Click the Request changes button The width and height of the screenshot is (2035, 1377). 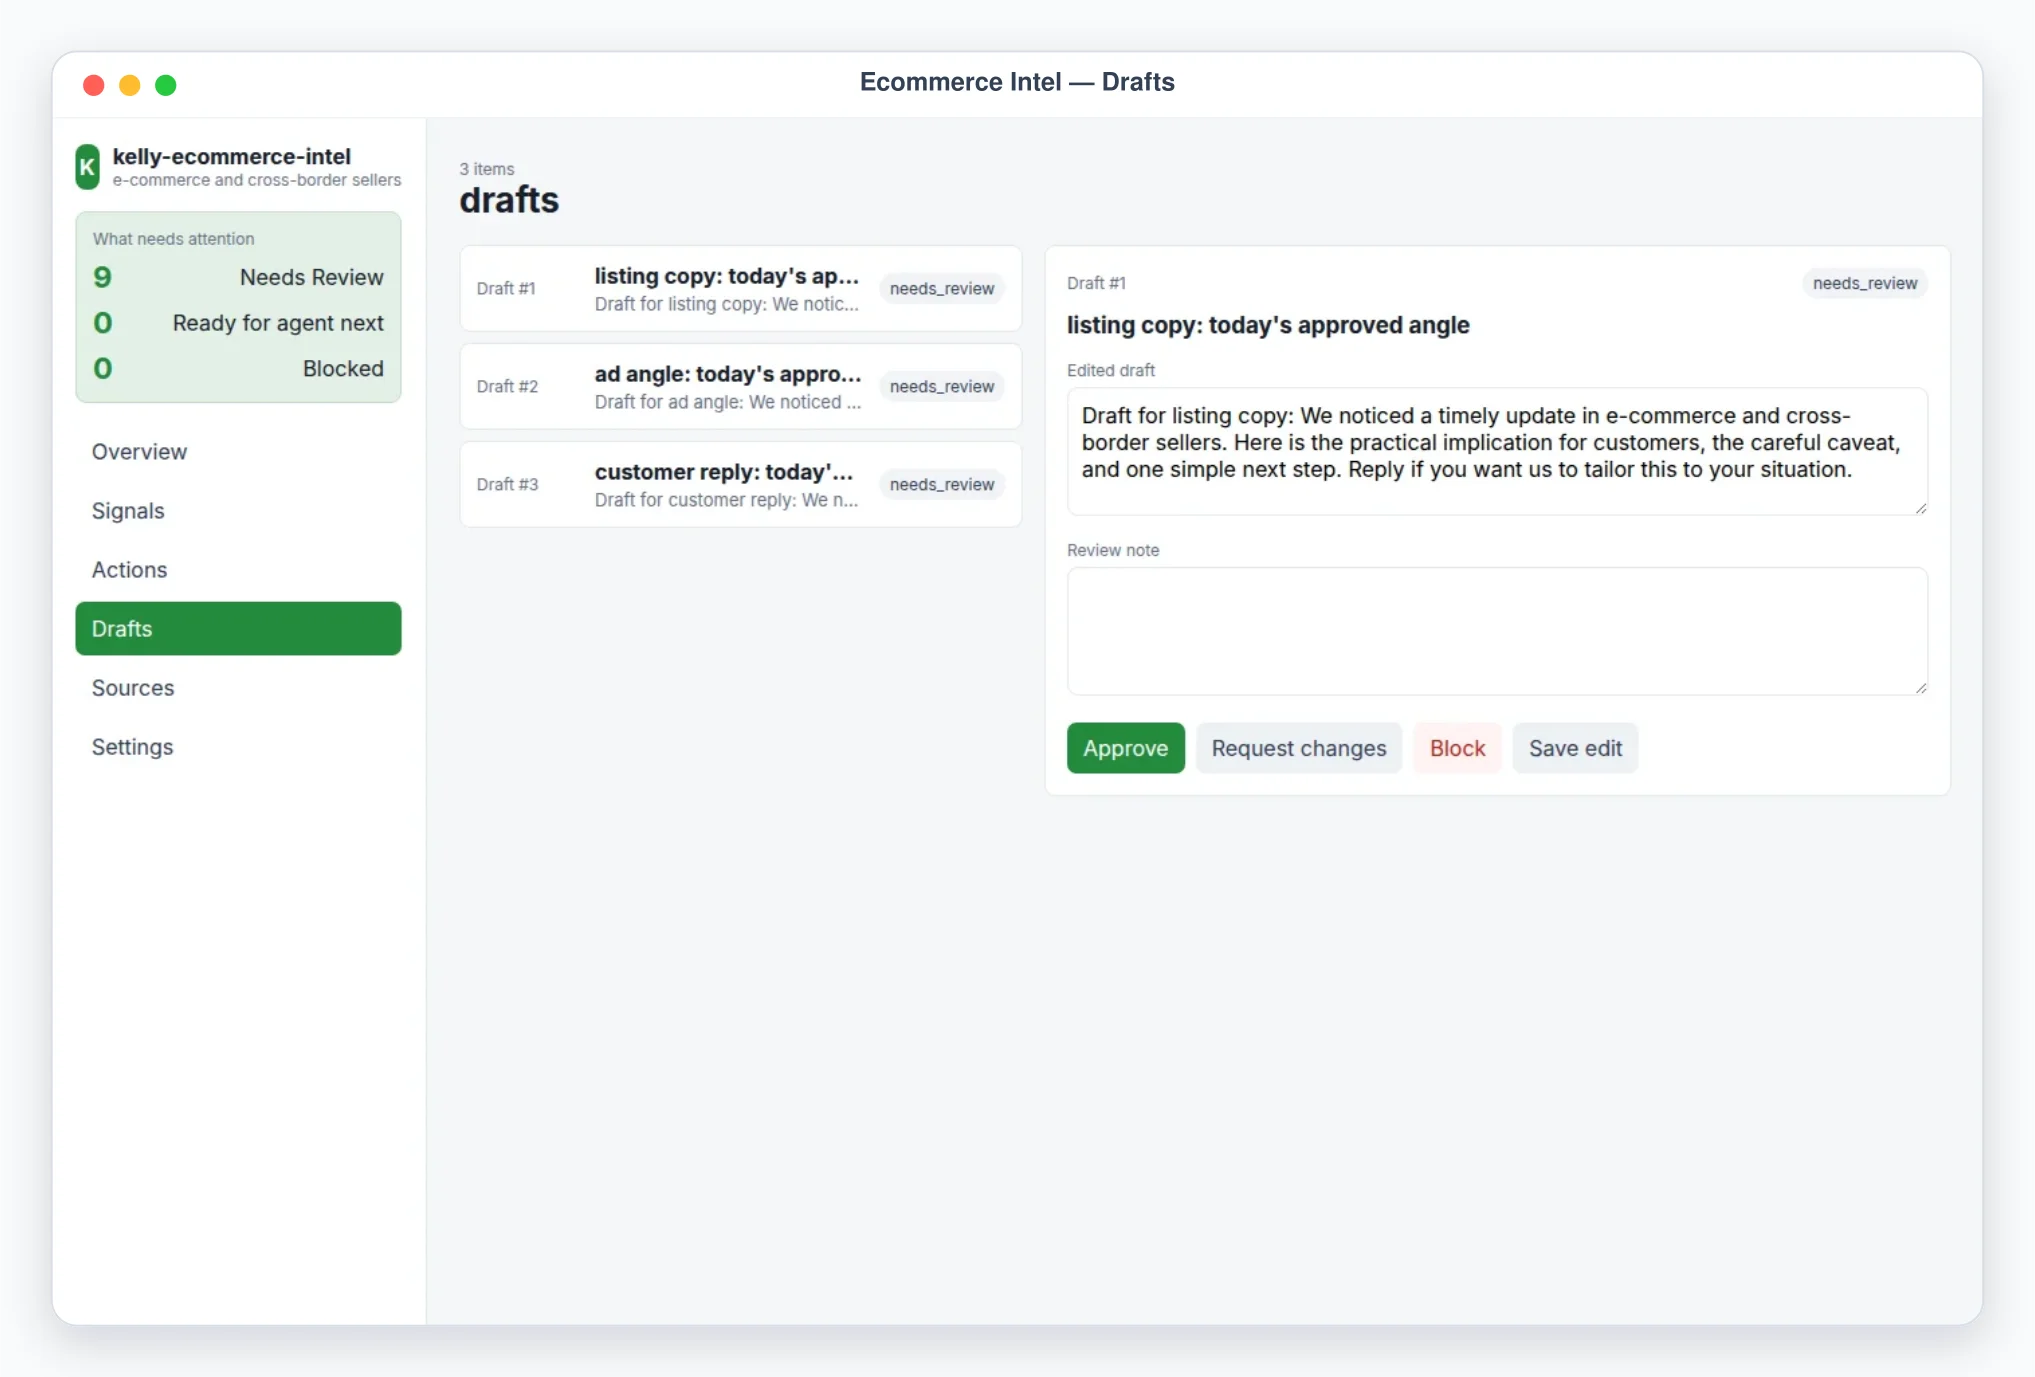1298,748
